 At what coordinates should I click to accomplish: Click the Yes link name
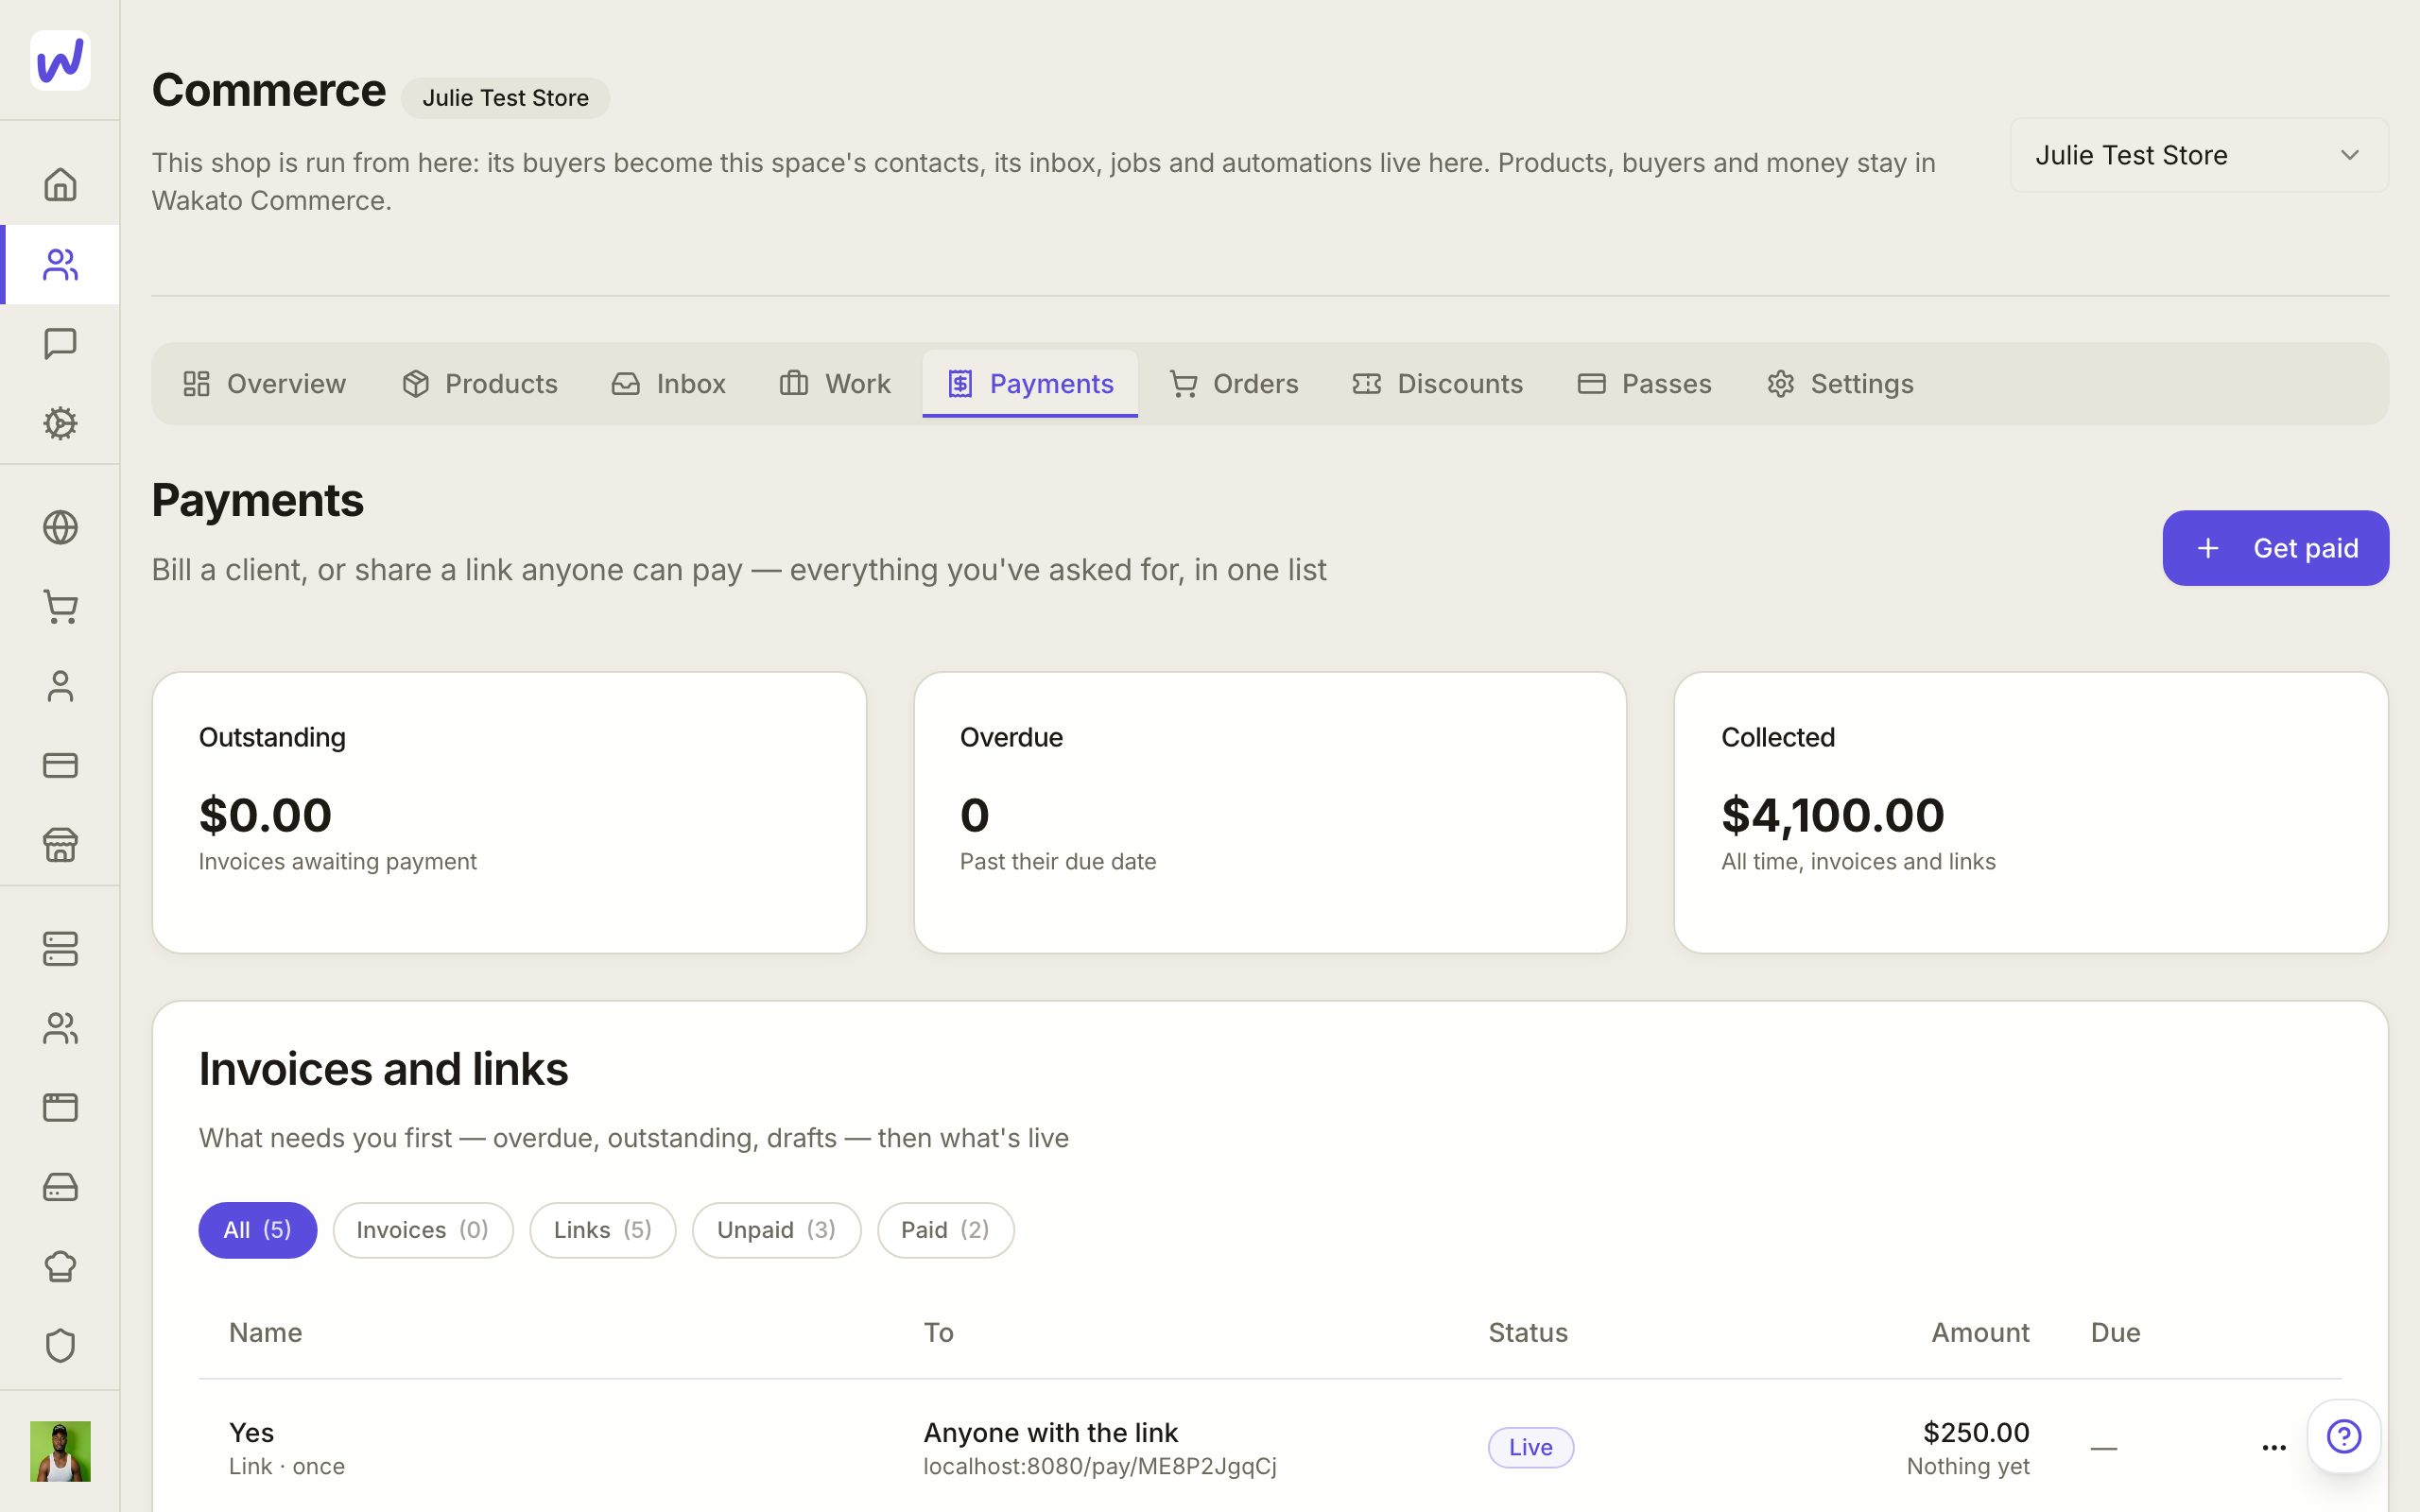click(251, 1433)
